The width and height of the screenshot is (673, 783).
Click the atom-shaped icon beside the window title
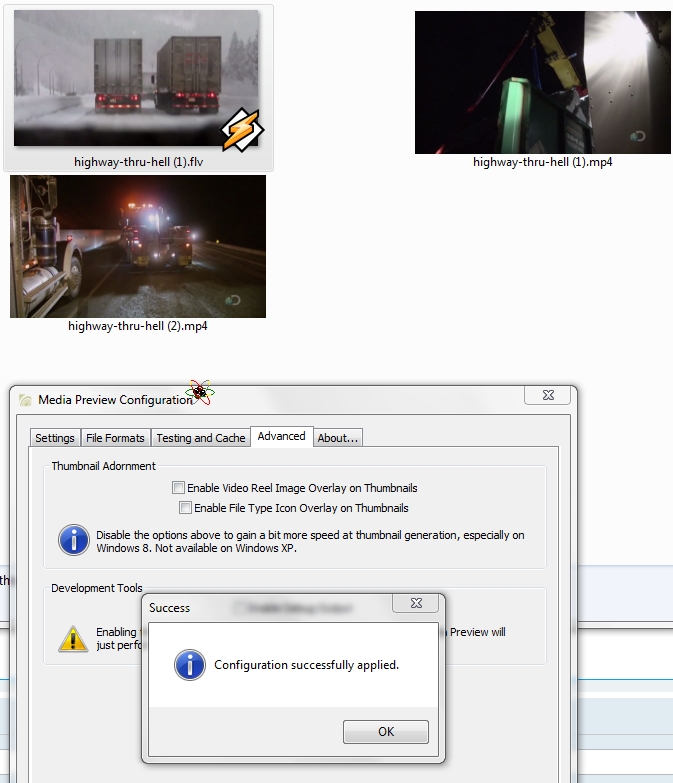[201, 391]
